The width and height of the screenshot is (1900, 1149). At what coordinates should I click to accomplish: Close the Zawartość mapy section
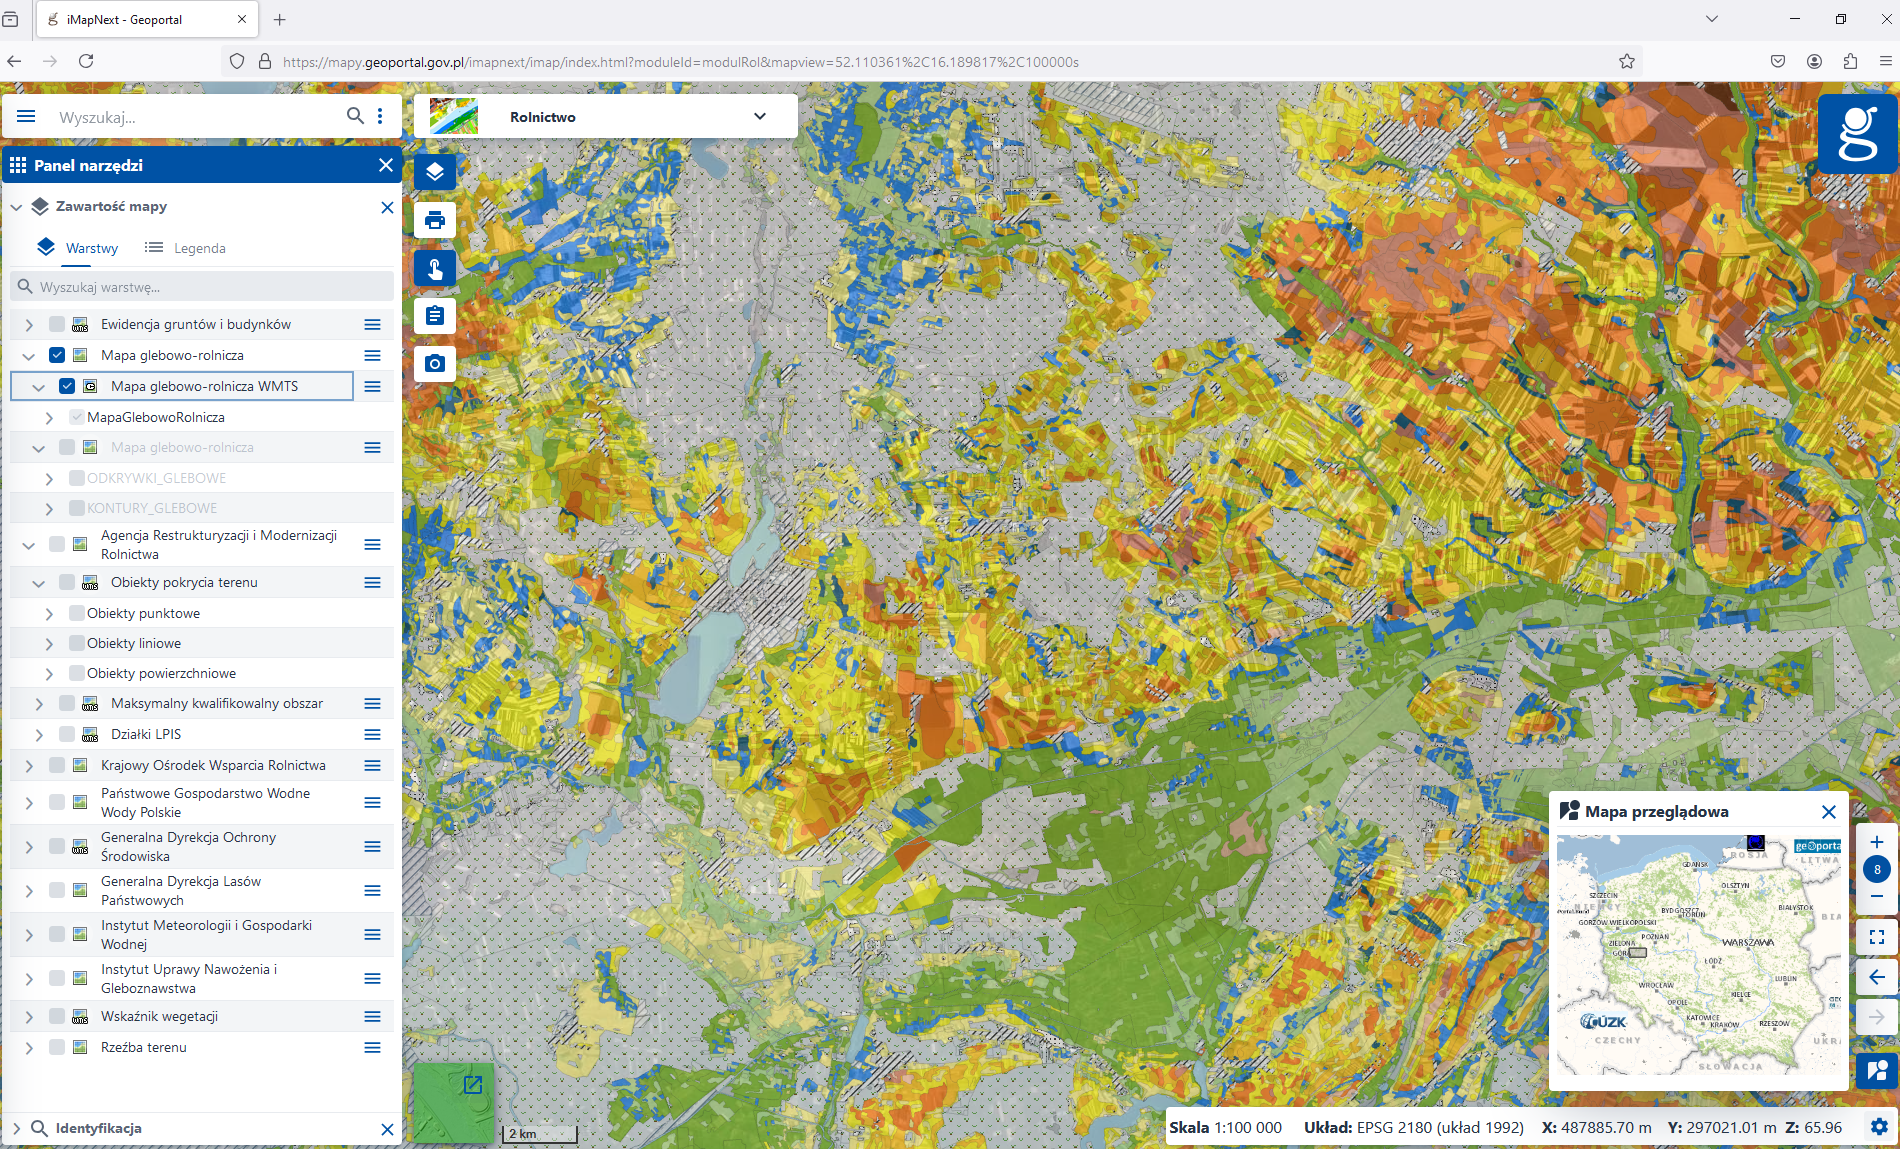pyautogui.click(x=388, y=207)
